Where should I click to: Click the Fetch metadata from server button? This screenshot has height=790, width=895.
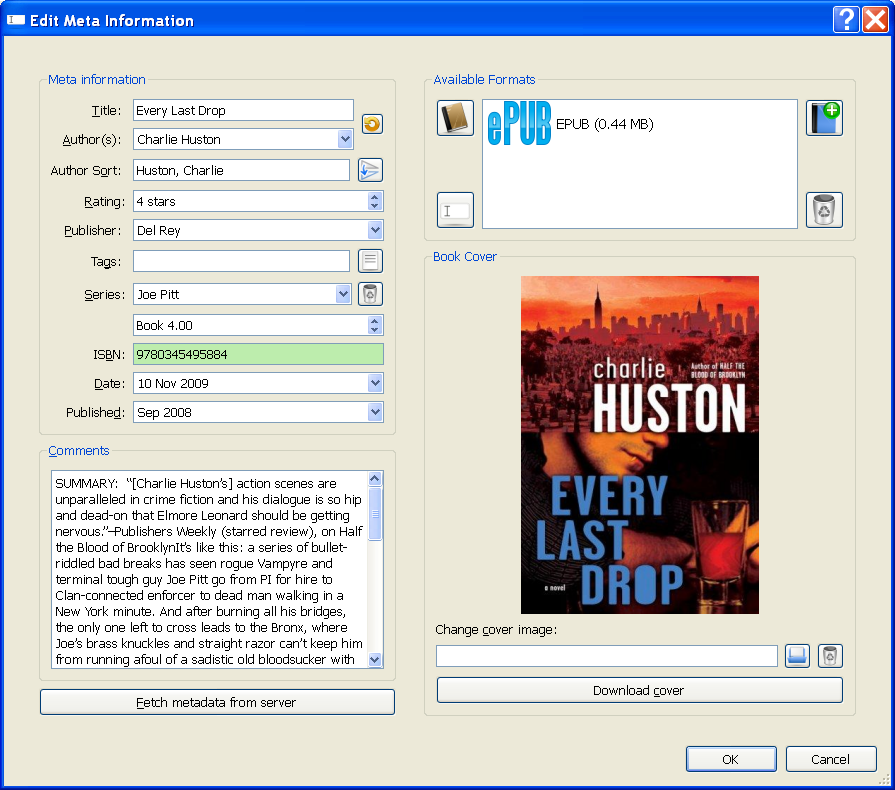[217, 702]
